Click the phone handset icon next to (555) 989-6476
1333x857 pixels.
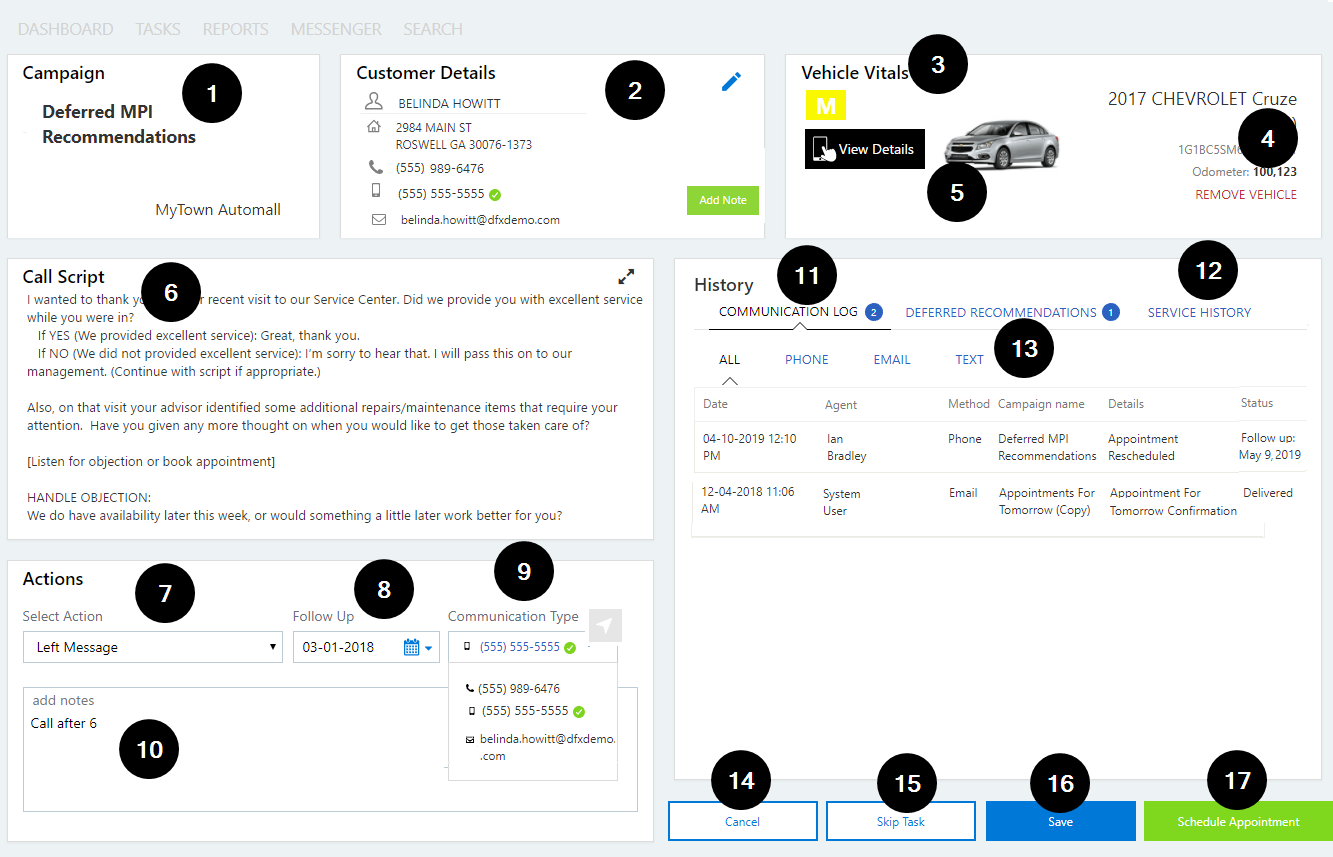point(375,167)
